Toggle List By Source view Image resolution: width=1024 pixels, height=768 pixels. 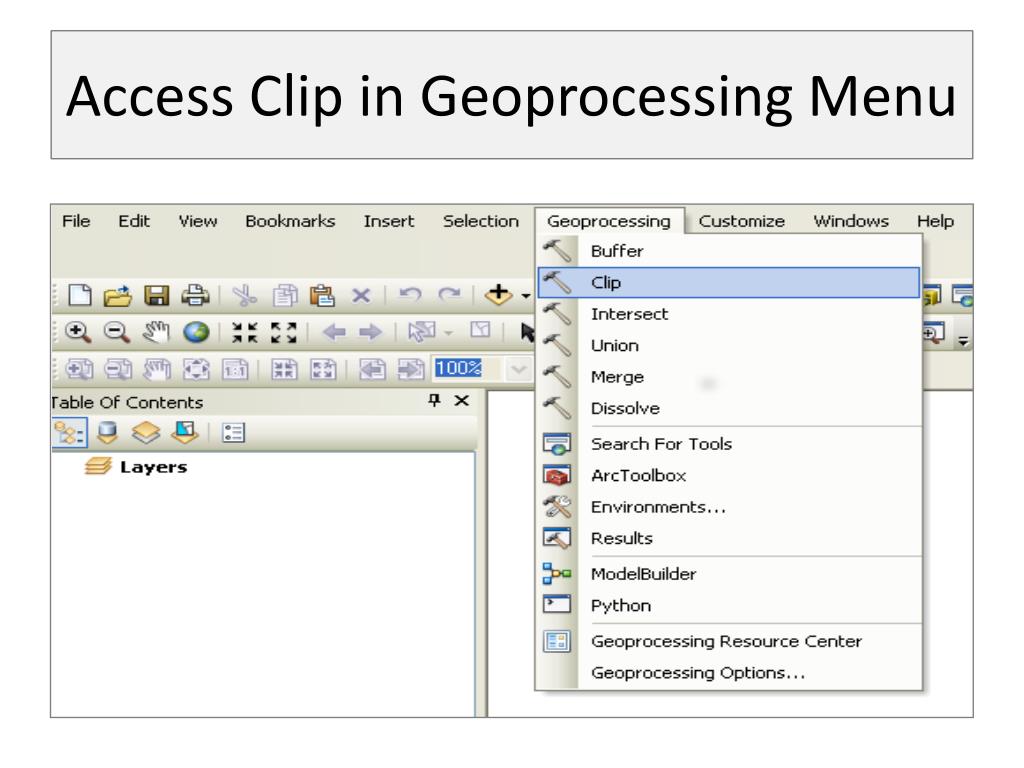[107, 432]
